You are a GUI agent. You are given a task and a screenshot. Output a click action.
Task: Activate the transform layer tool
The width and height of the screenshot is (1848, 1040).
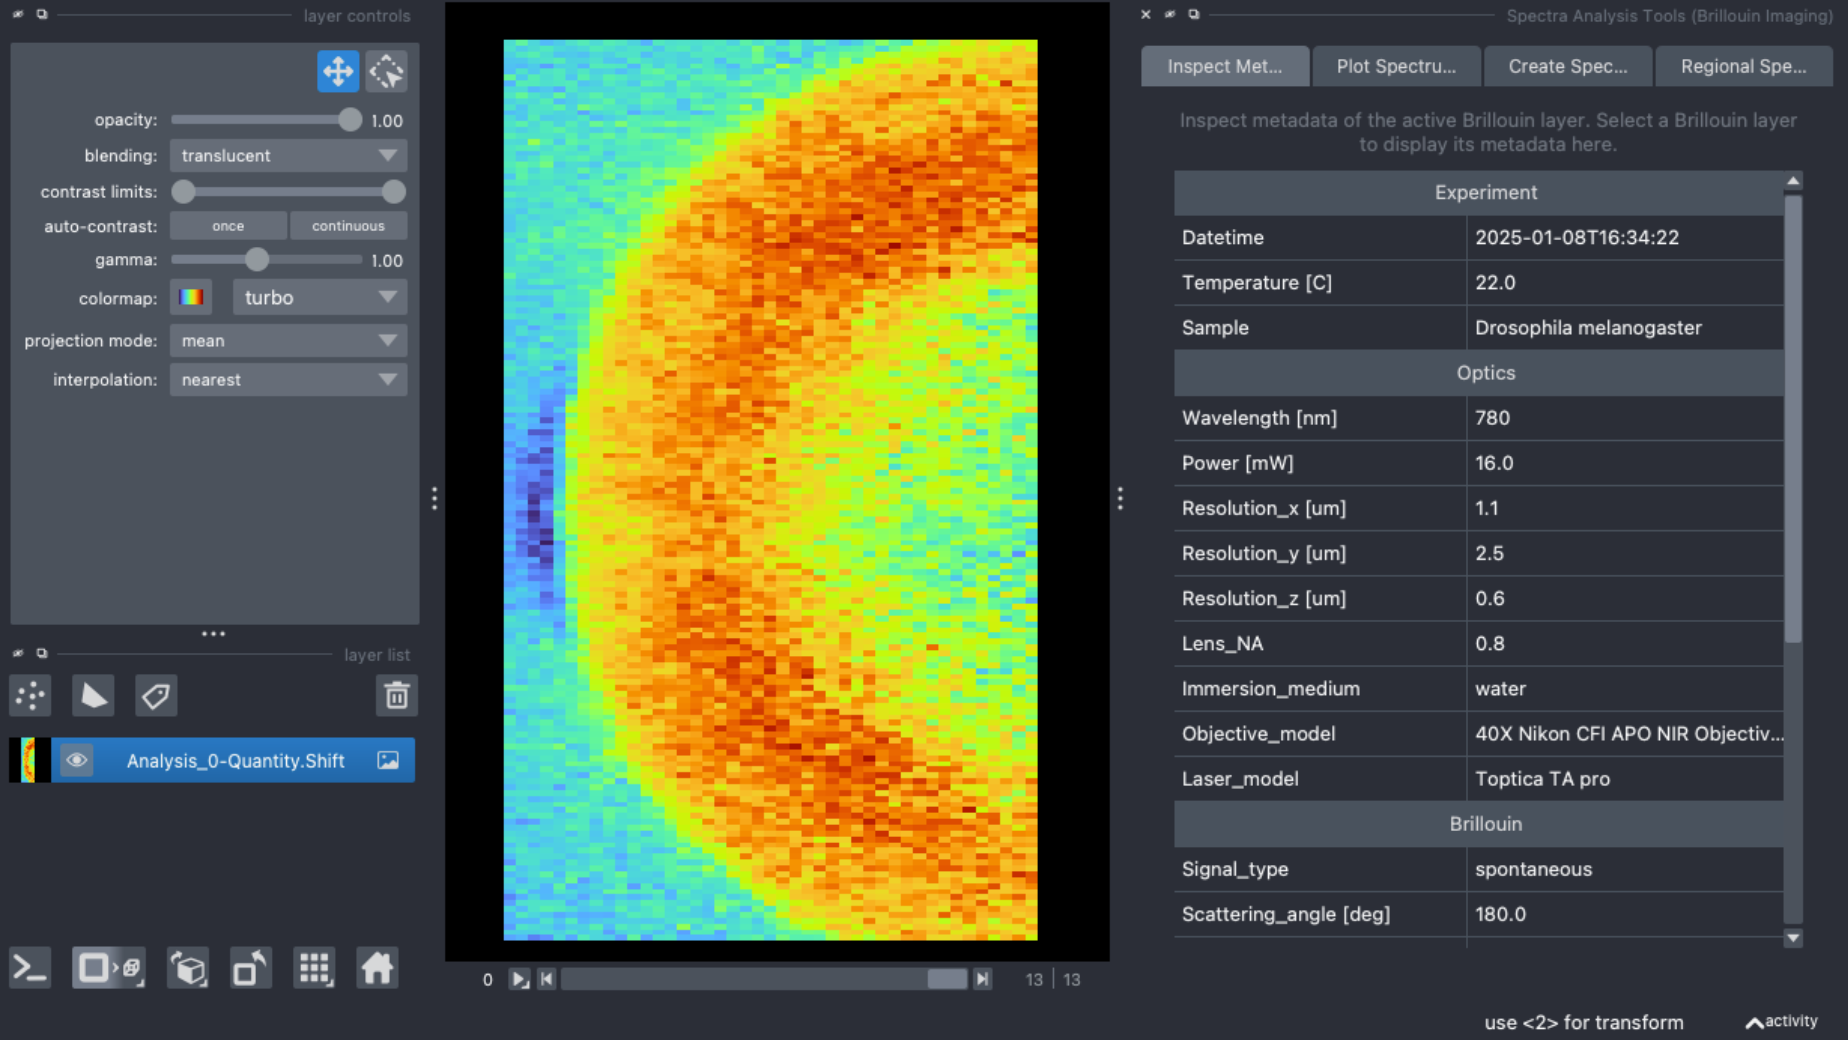(386, 71)
